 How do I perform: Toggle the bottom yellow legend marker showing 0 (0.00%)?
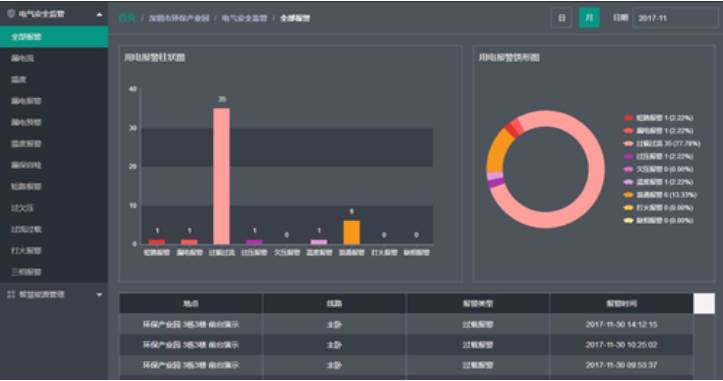coord(628,221)
